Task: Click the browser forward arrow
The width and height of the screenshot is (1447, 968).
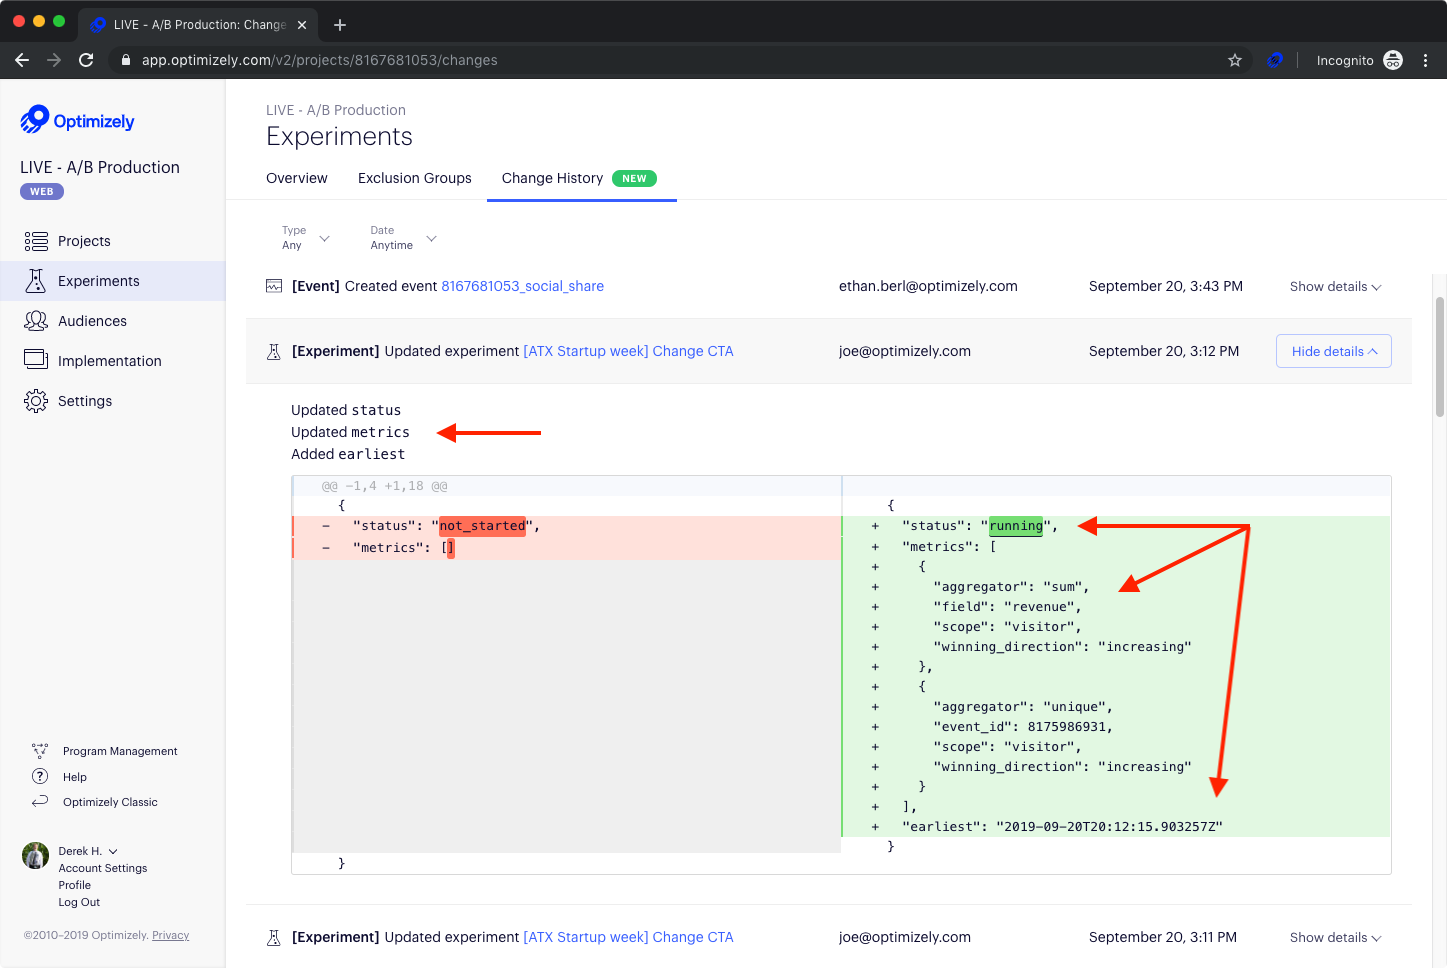Action: (54, 60)
